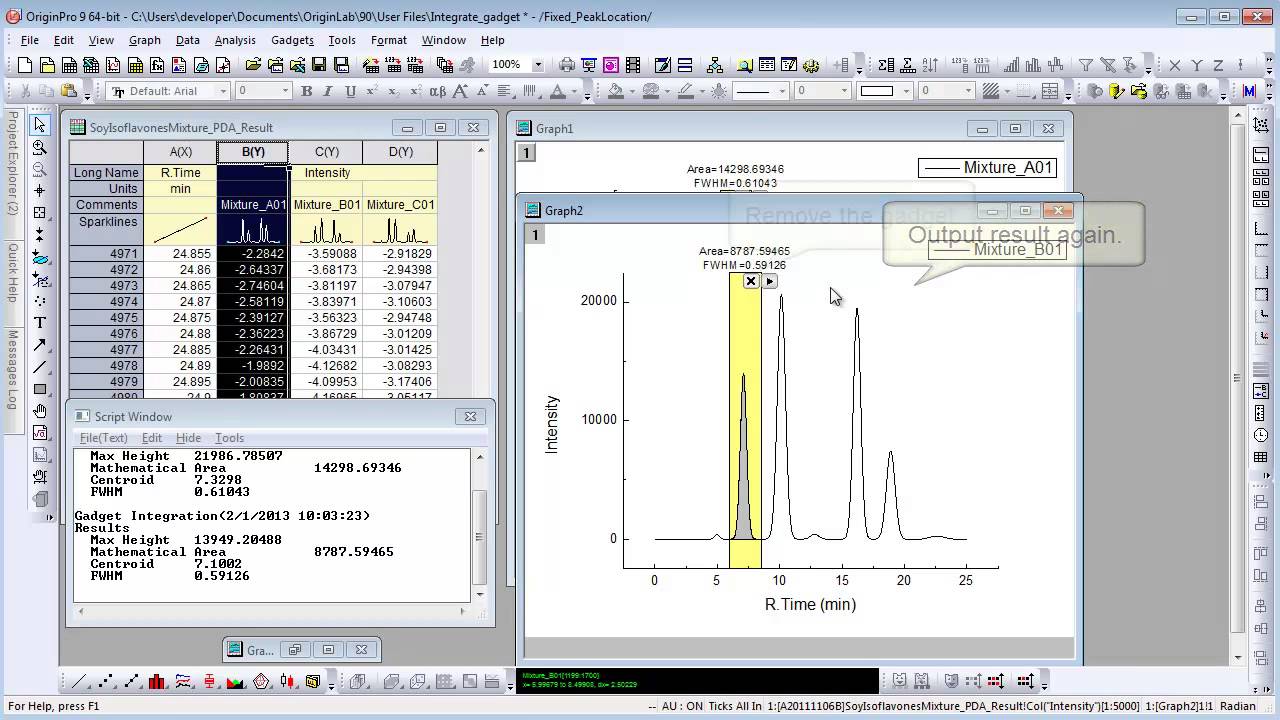Click the column plot icon, bottom toolbar
The width and height of the screenshot is (1280, 720).
(x=157, y=682)
